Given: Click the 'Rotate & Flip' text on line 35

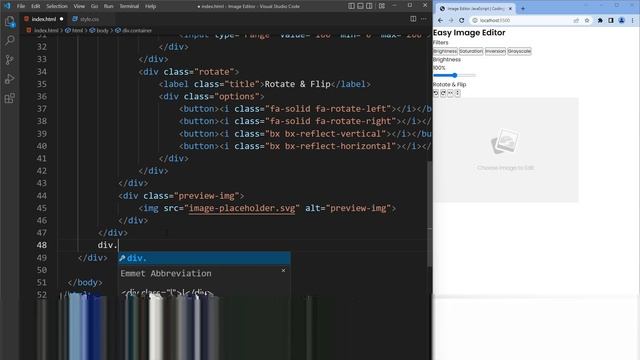Looking at the screenshot, I should coord(298,84).
